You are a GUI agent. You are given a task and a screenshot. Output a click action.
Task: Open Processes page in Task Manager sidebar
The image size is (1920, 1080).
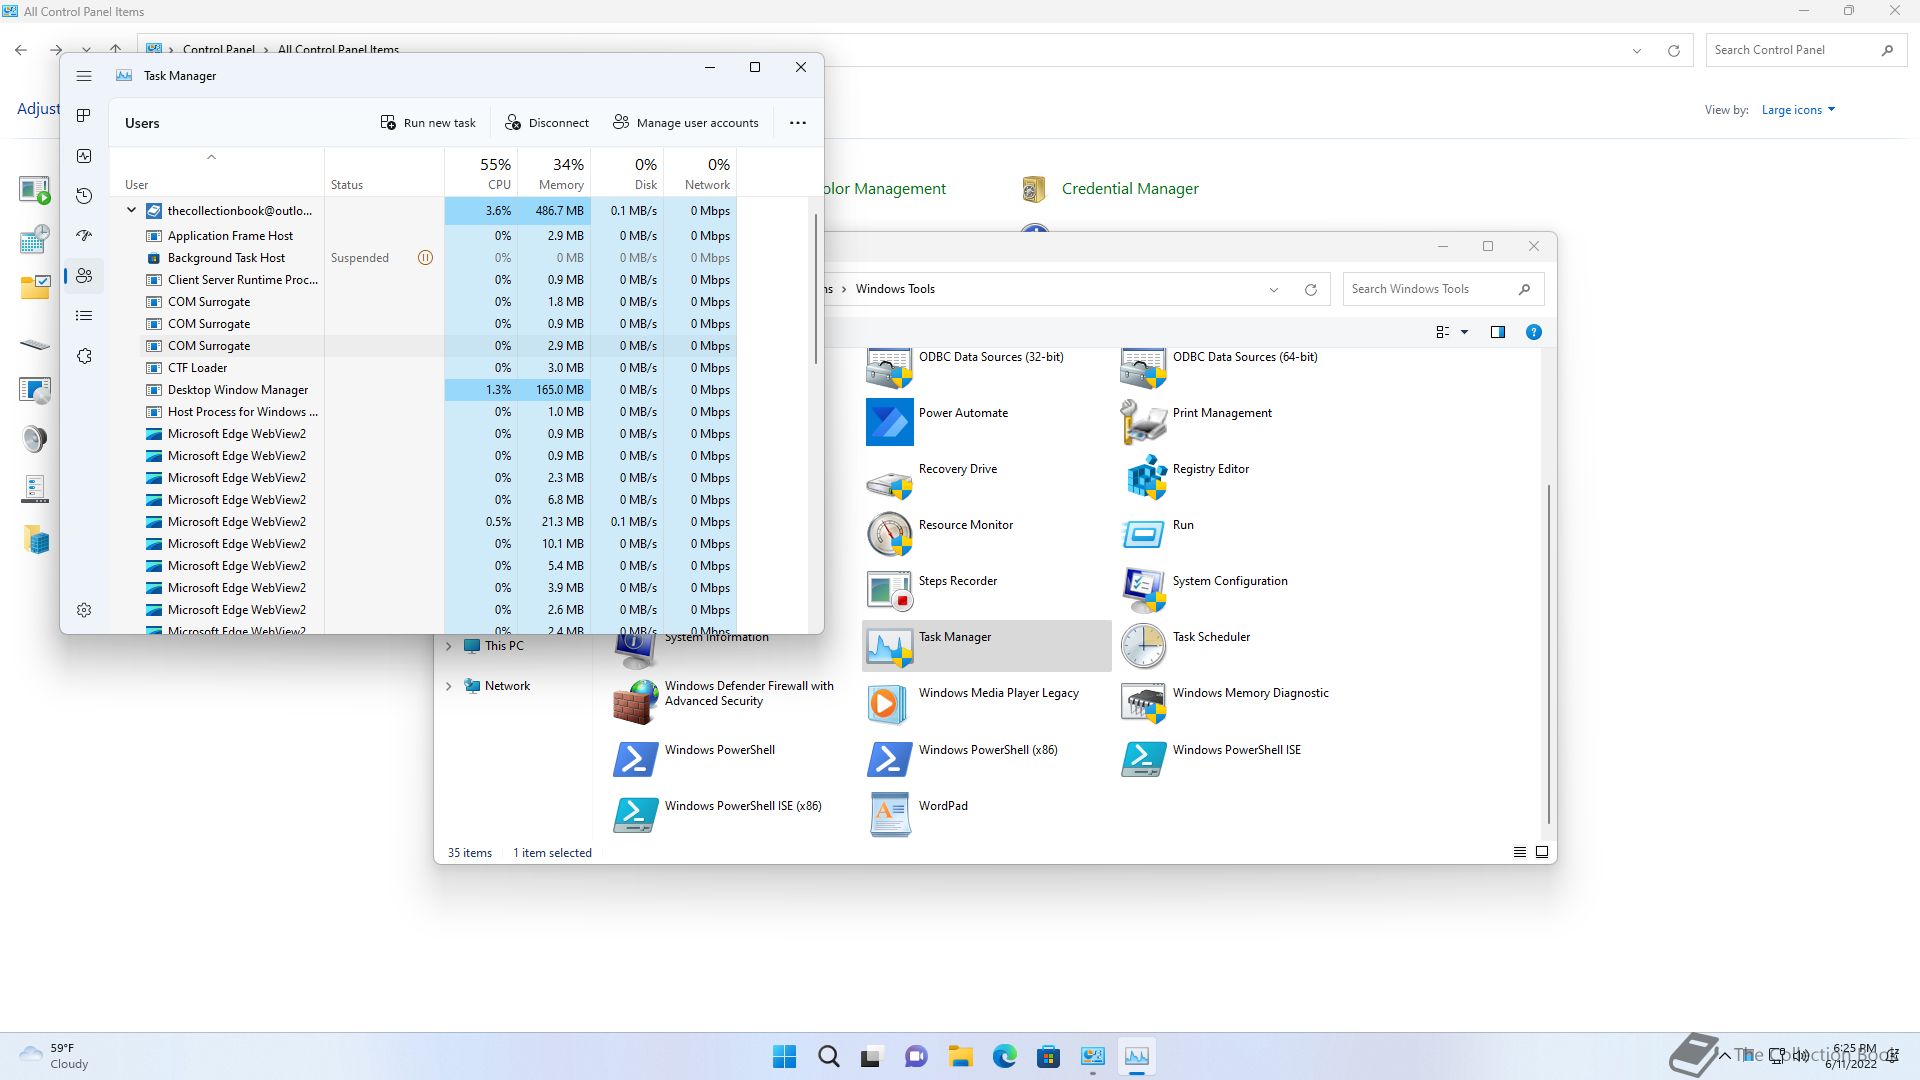point(84,116)
